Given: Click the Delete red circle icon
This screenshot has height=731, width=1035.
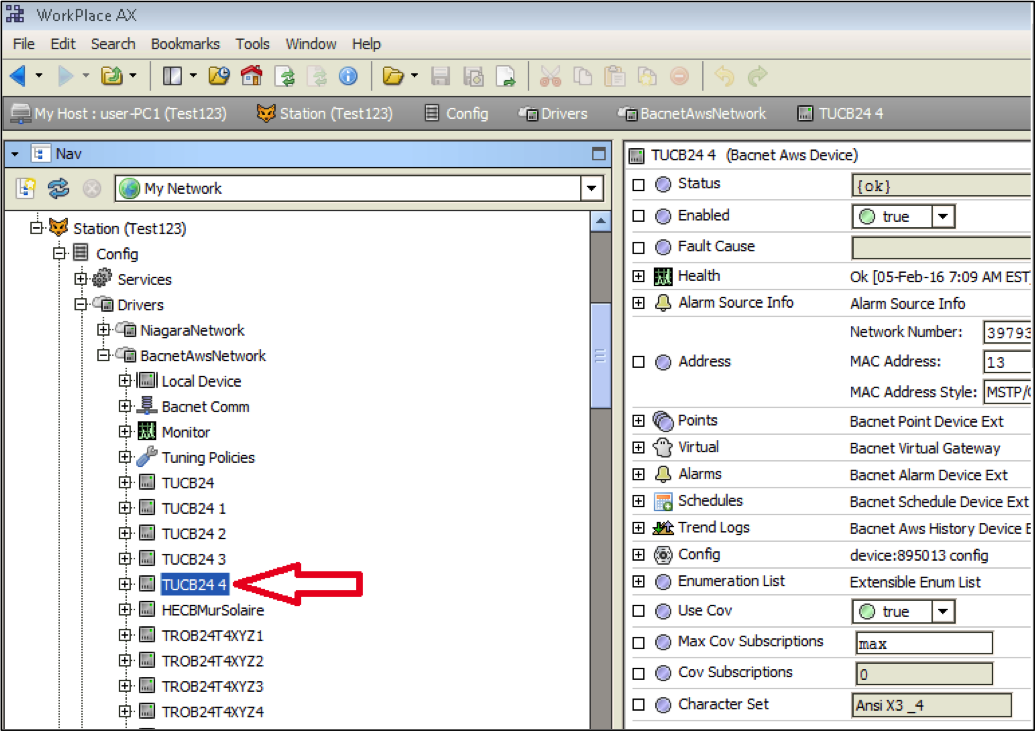Looking at the screenshot, I should 679,77.
